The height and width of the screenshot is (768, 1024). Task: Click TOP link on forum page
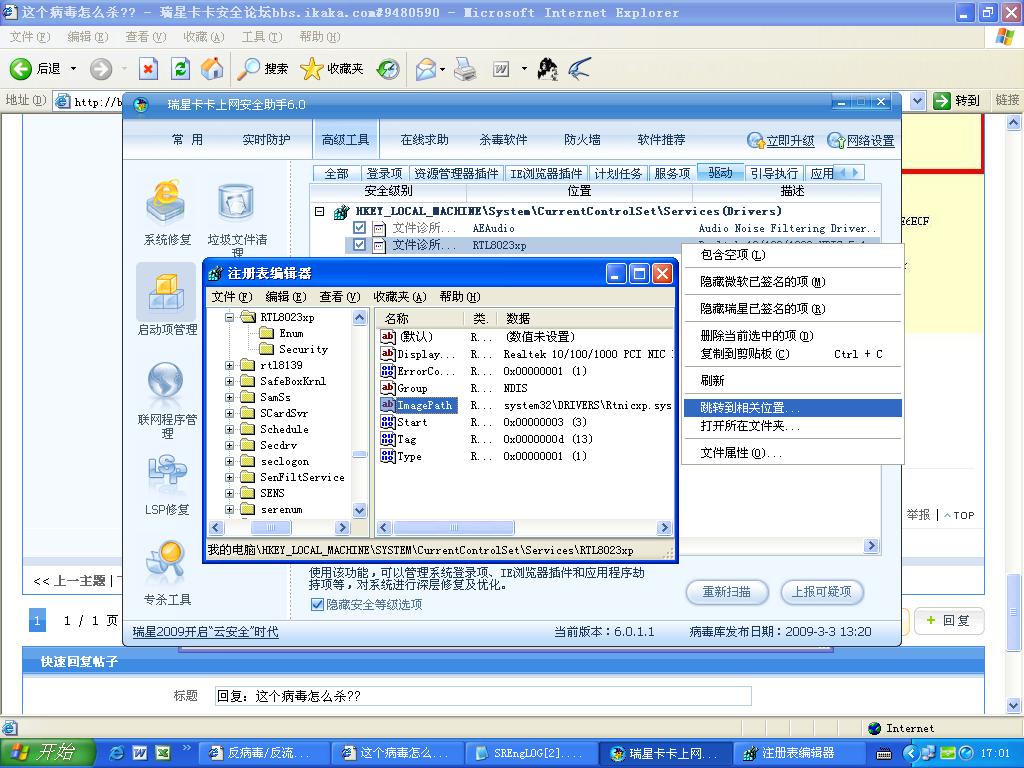959,515
